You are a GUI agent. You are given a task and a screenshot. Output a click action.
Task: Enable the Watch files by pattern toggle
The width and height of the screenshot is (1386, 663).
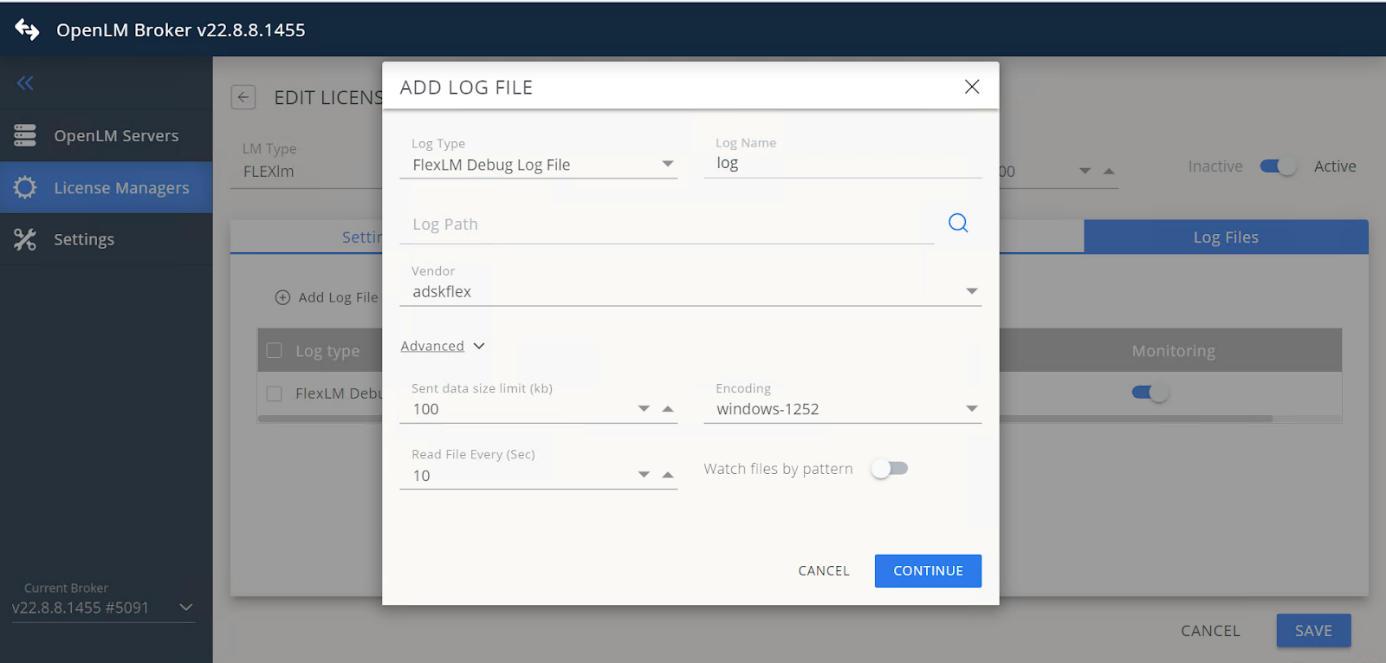(889, 468)
